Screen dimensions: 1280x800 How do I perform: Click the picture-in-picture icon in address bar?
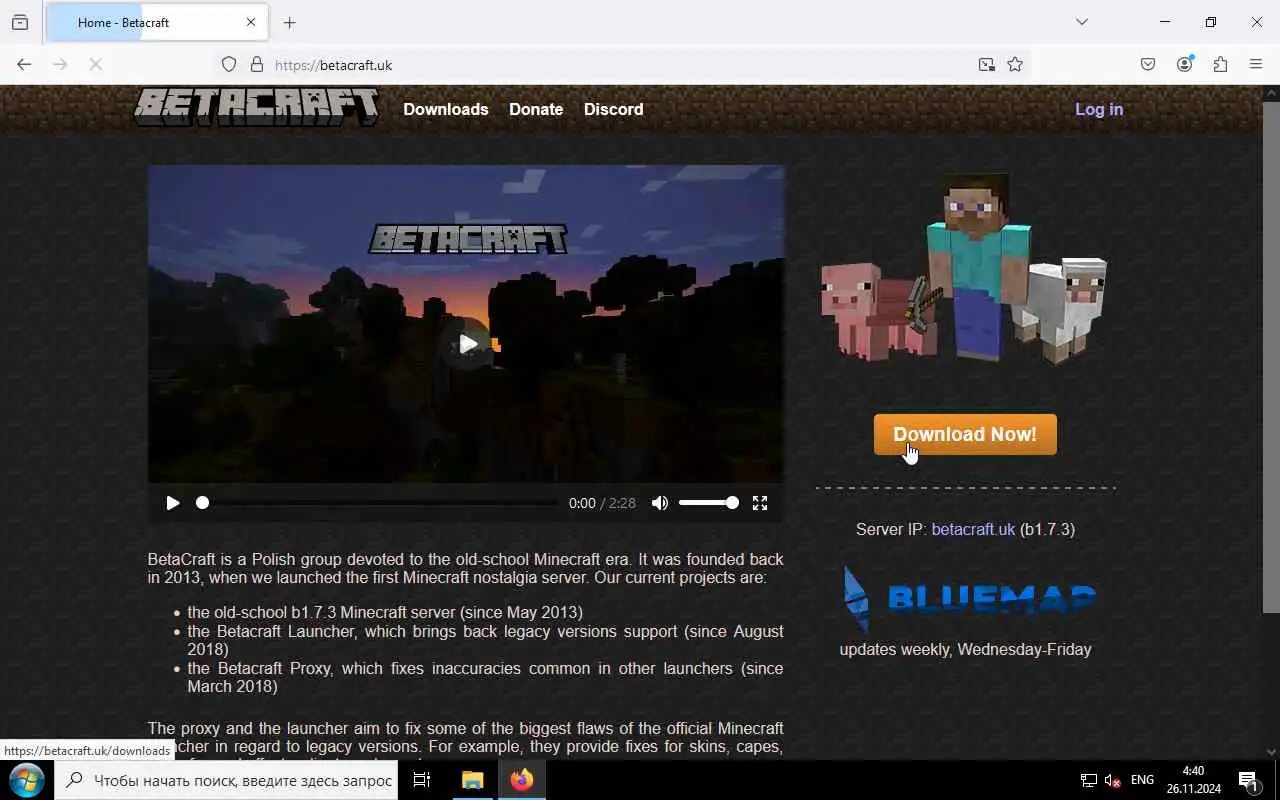point(987,64)
